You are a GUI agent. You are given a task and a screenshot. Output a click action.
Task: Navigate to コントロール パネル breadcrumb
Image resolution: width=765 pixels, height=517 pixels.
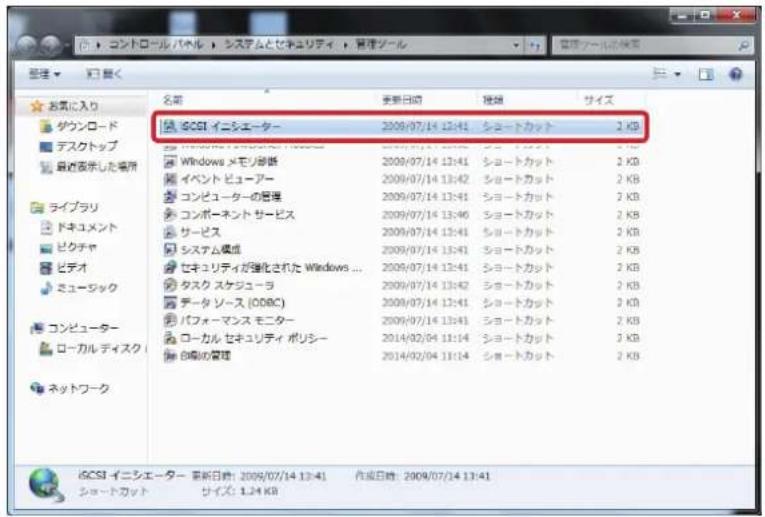tap(156, 45)
